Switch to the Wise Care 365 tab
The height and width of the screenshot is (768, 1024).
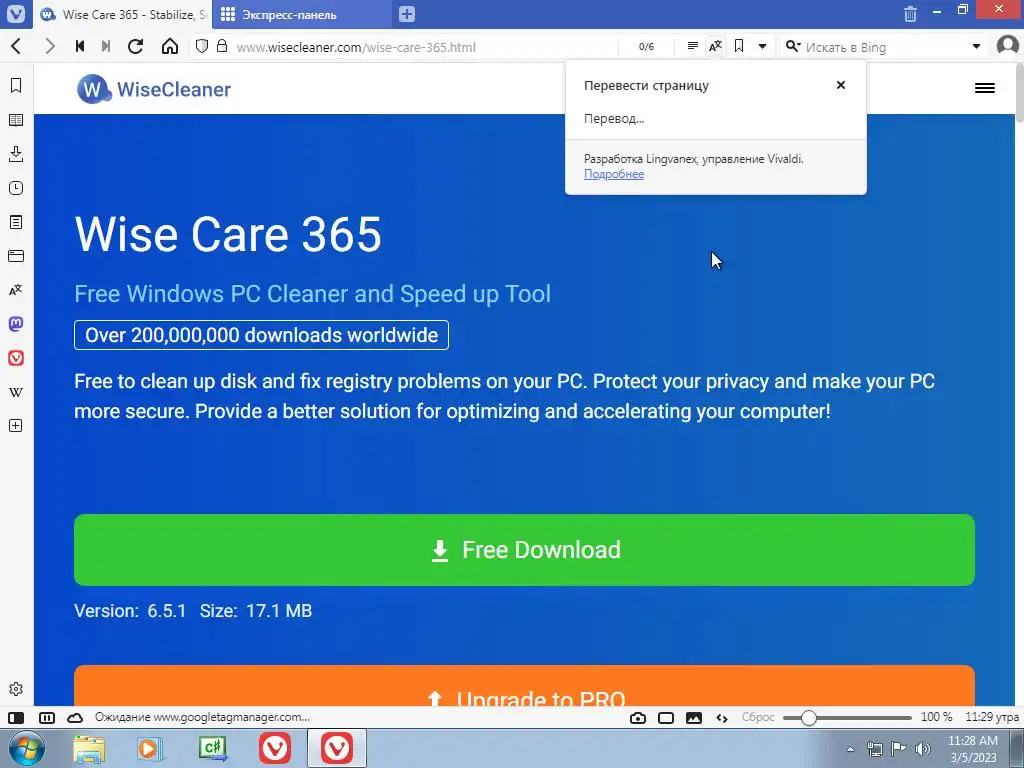tap(123, 14)
